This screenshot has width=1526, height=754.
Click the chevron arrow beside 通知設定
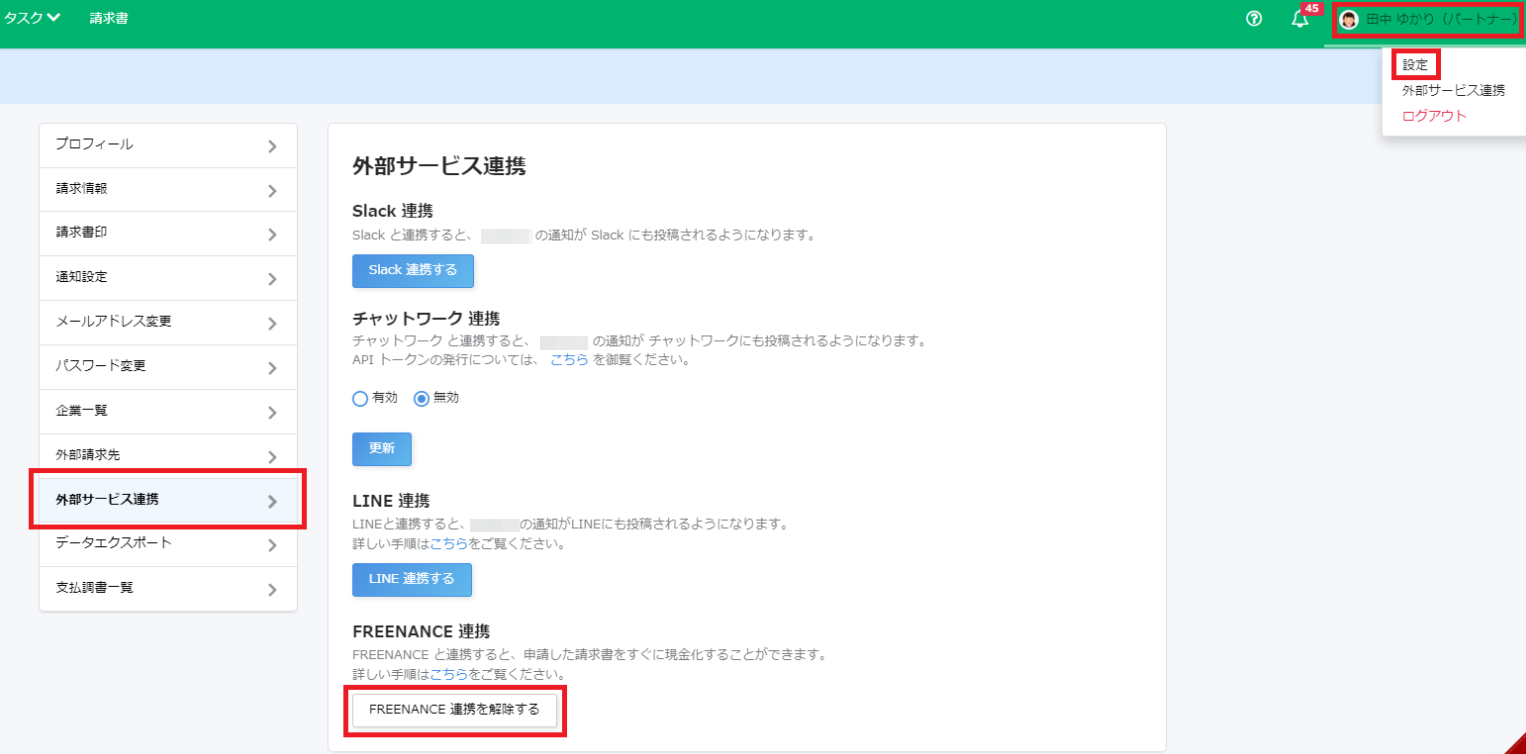[272, 279]
